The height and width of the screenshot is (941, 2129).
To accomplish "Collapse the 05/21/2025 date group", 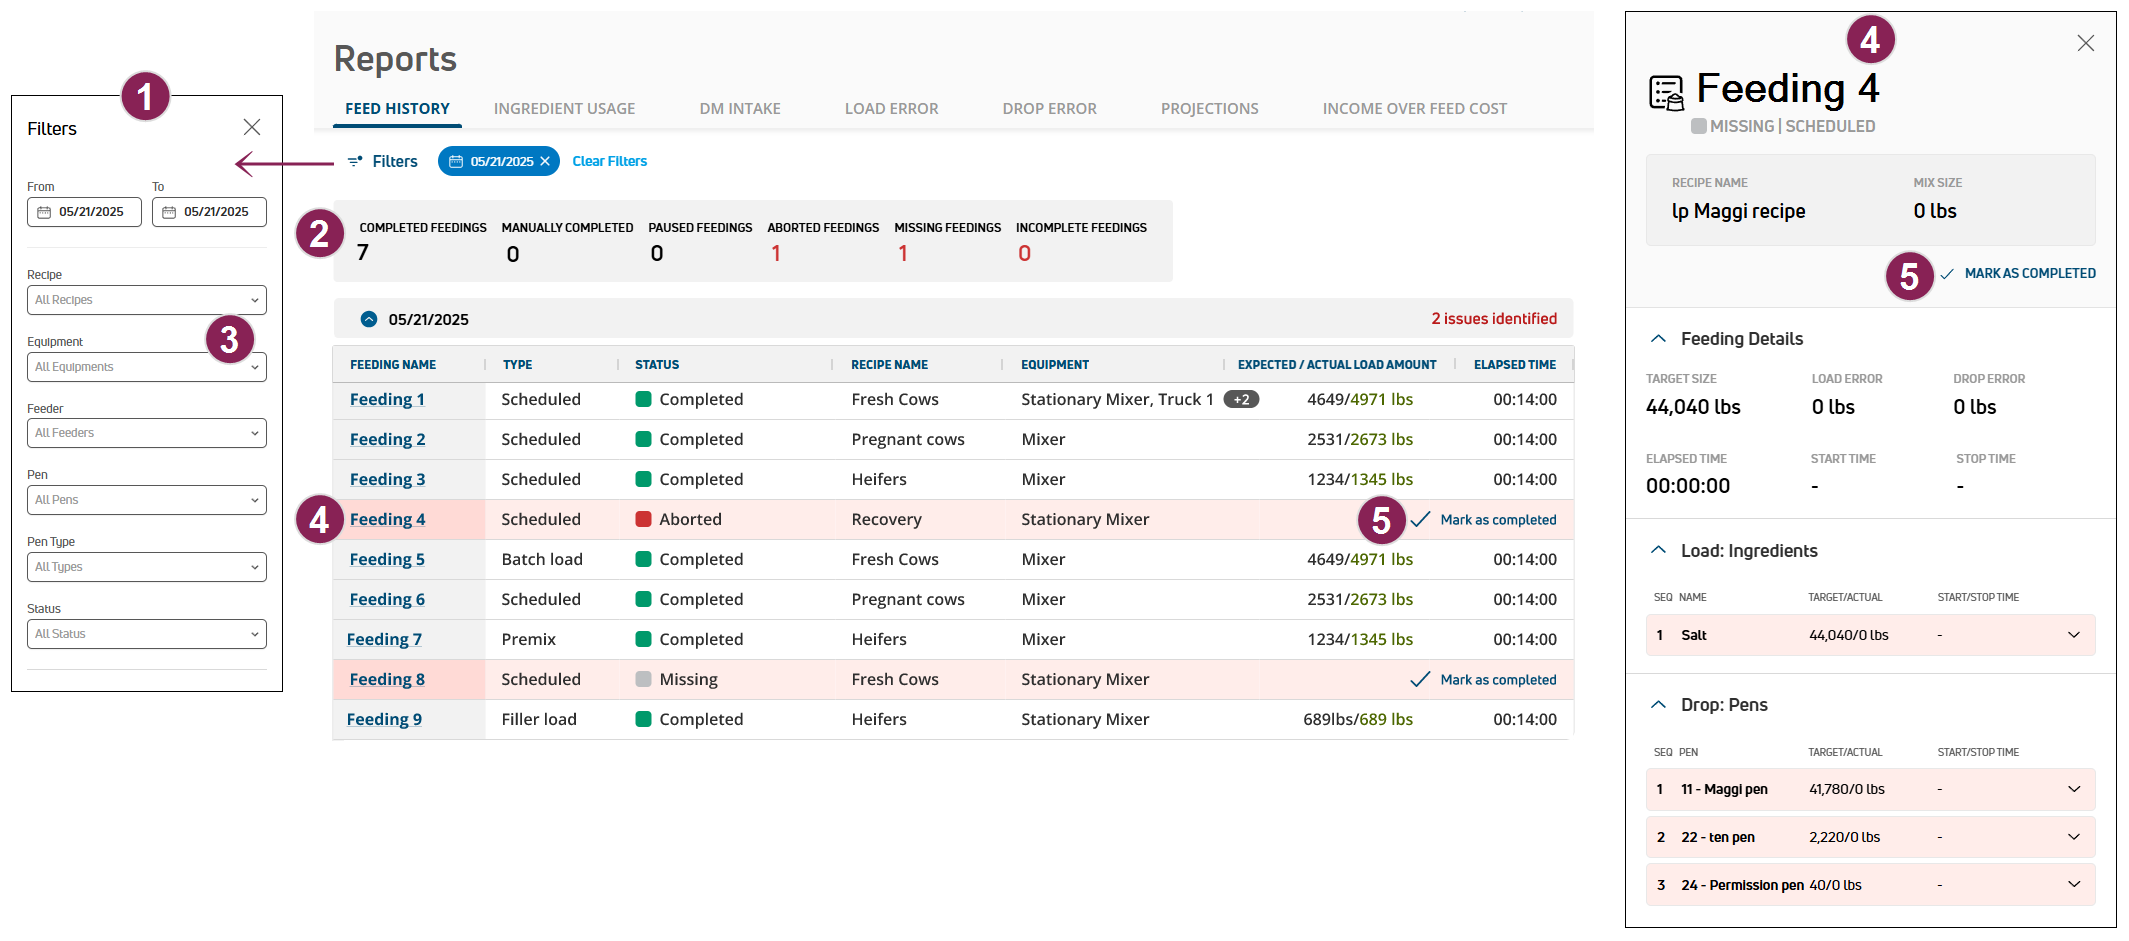I will point(369,319).
